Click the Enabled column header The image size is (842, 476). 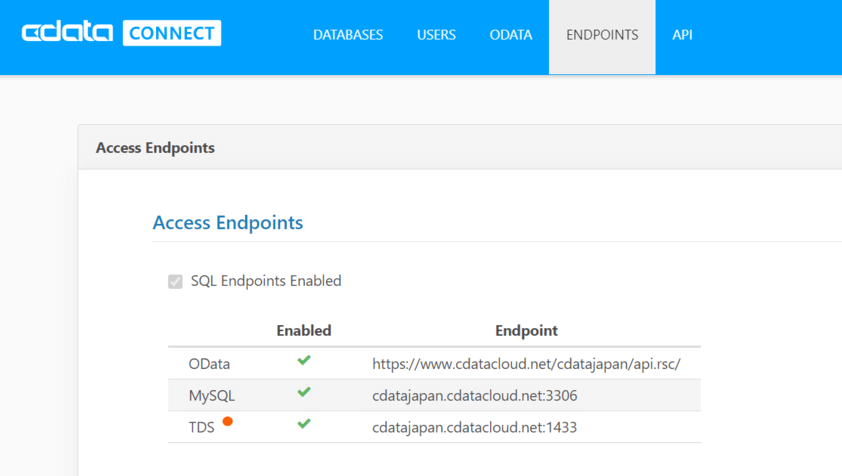[x=304, y=330]
